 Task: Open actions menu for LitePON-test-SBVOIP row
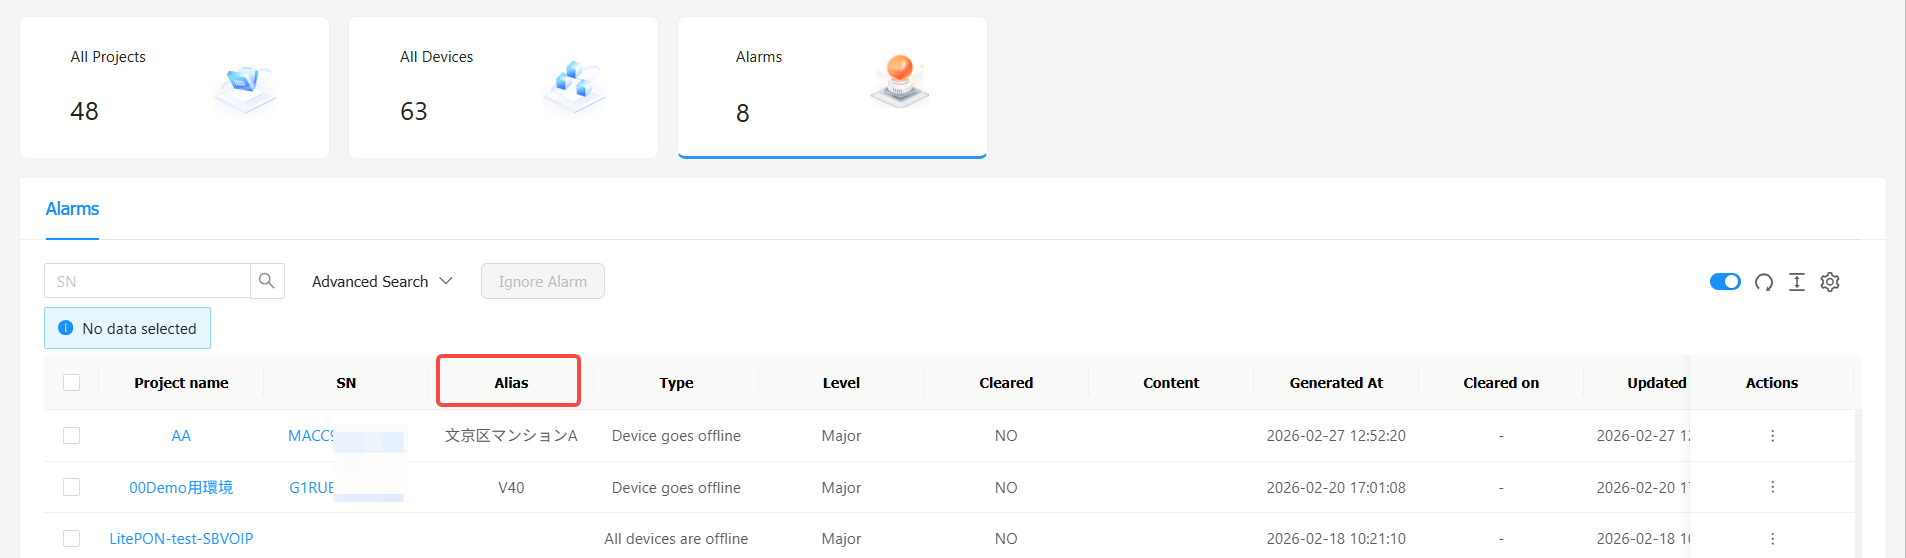coord(1772,538)
